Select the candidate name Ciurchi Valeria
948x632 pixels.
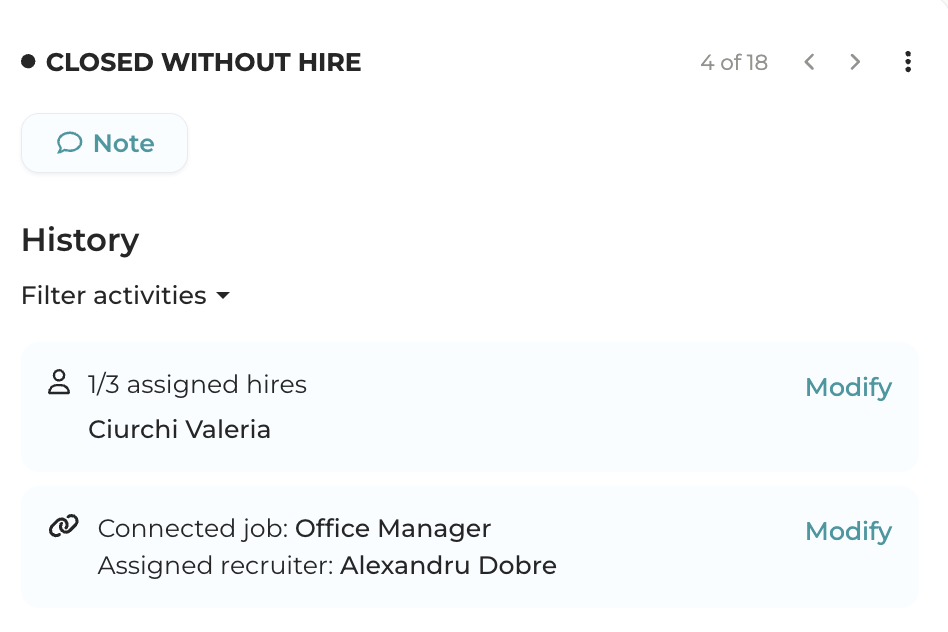[x=179, y=429]
